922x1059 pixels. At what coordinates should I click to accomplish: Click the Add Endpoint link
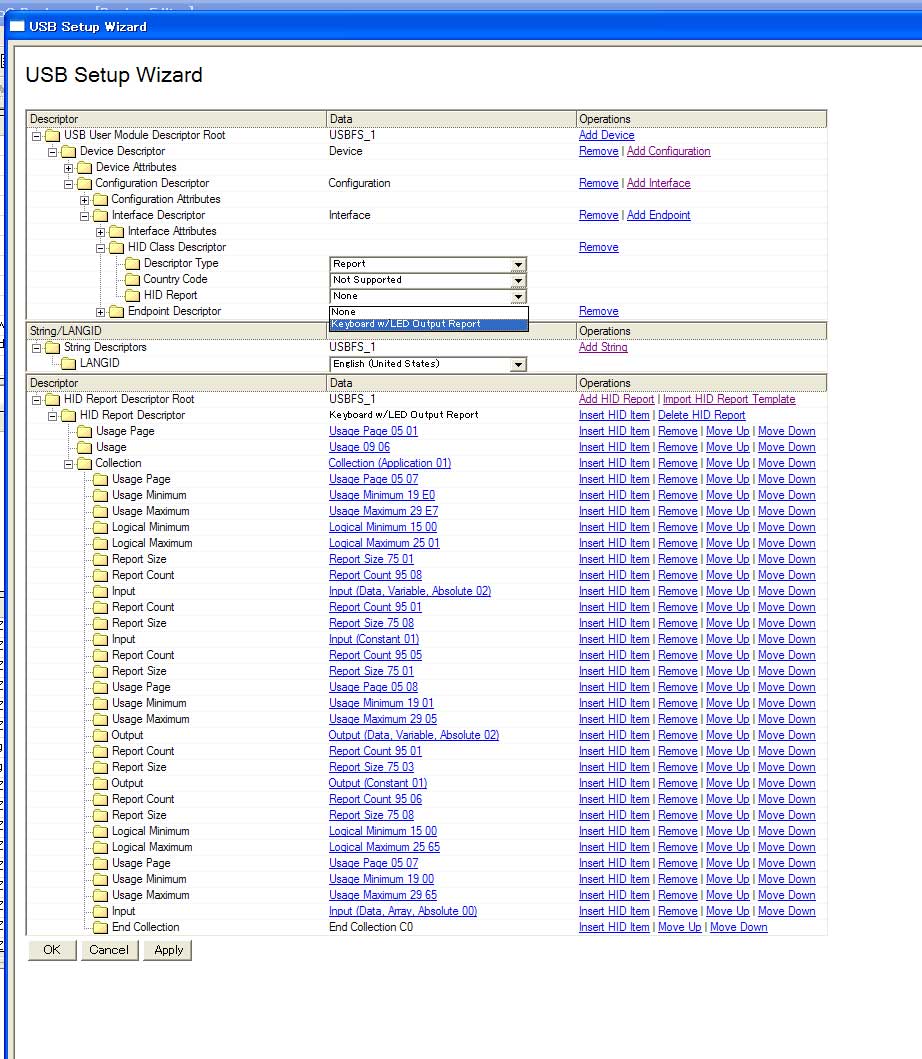click(x=659, y=215)
